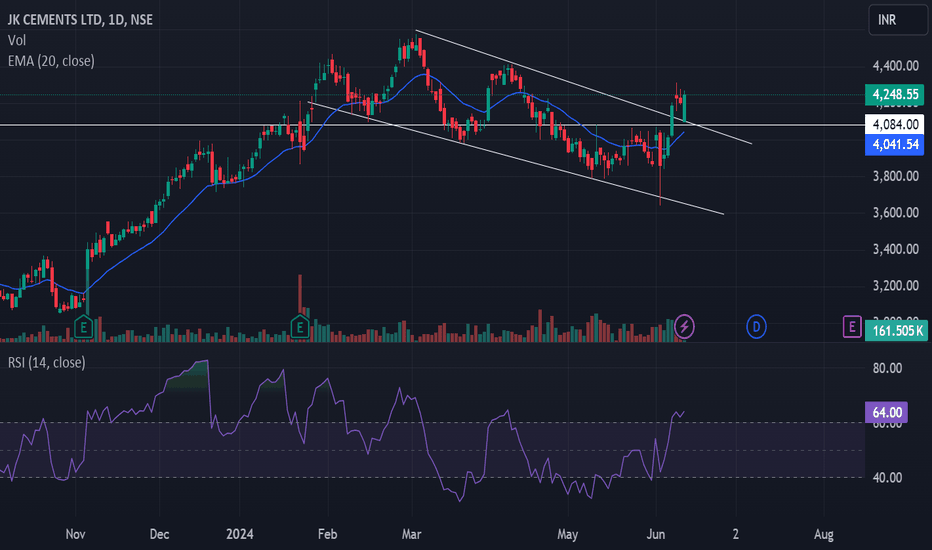The width and height of the screenshot is (932, 550).
Task: Open the blue dividend D marker
Action: [x=756, y=326]
